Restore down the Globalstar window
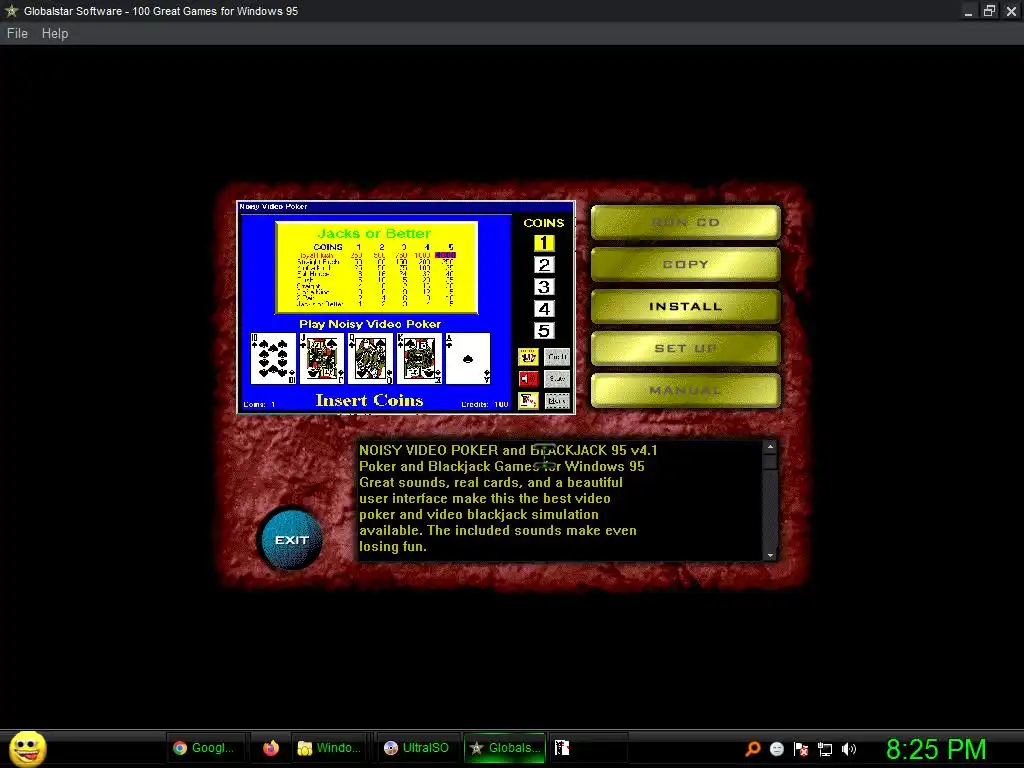Image resolution: width=1024 pixels, height=768 pixels. [x=989, y=10]
